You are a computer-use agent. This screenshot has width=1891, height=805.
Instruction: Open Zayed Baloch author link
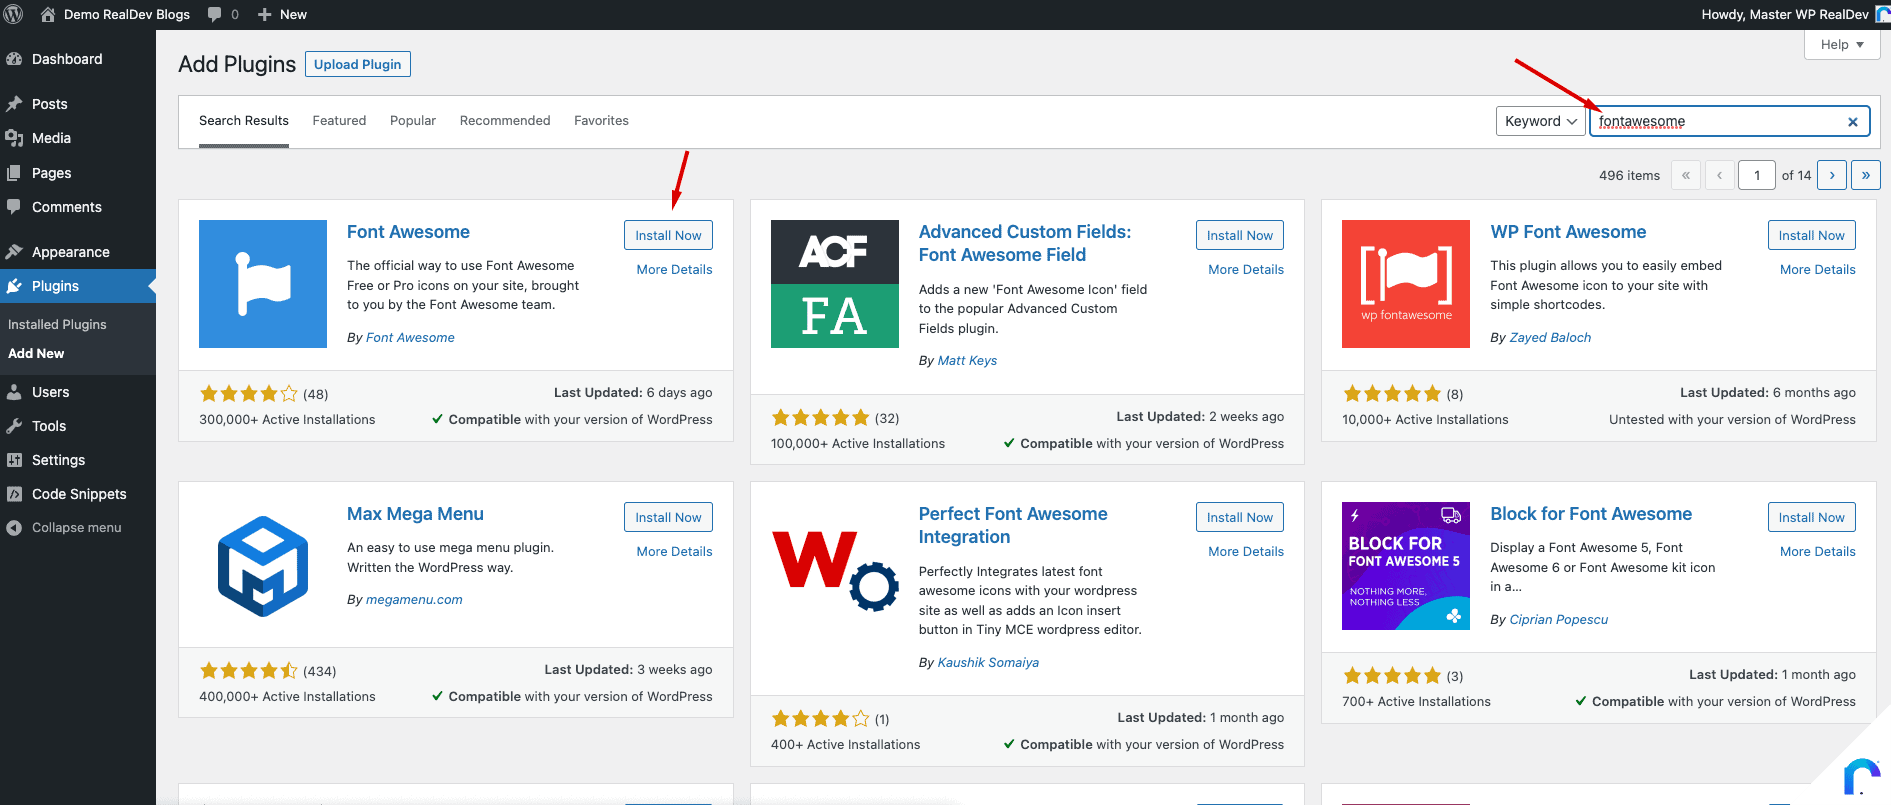pyautogui.click(x=1550, y=338)
